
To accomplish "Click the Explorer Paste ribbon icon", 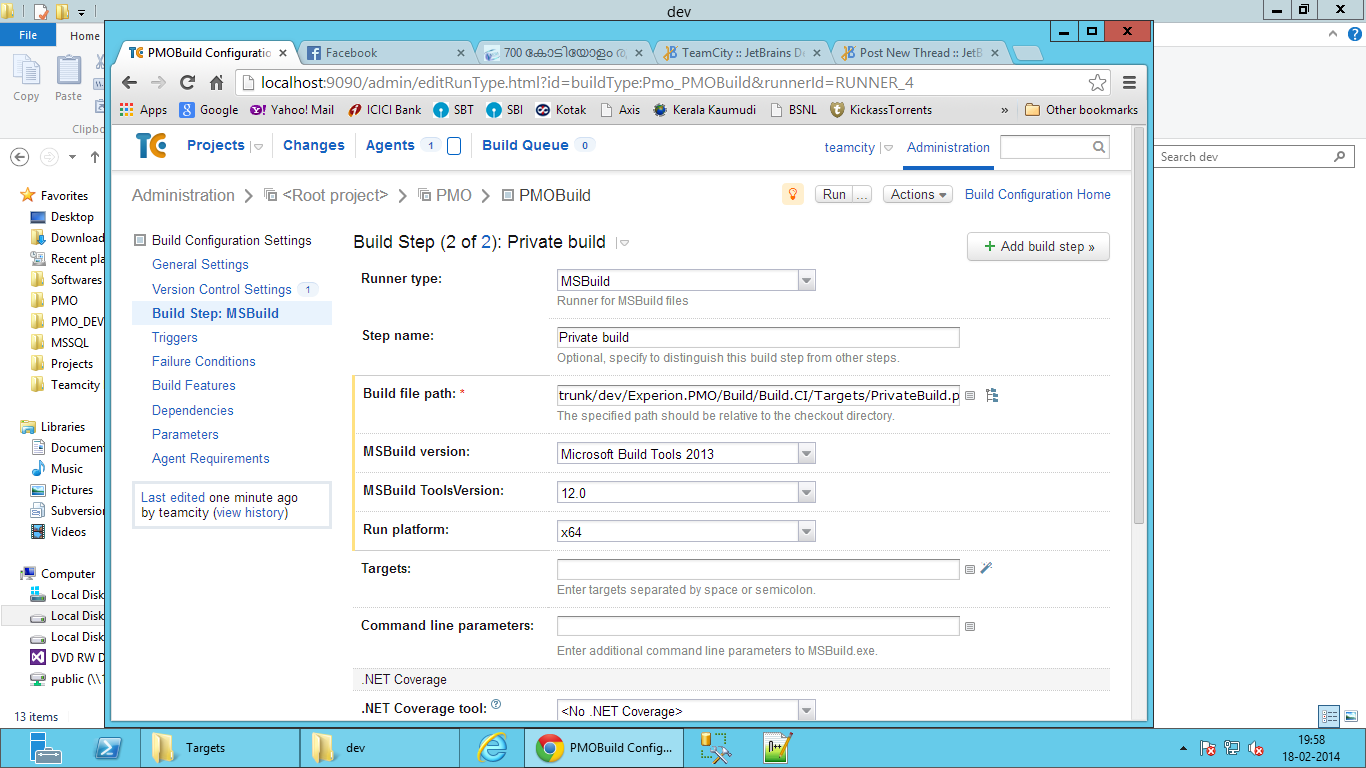I will pos(68,79).
